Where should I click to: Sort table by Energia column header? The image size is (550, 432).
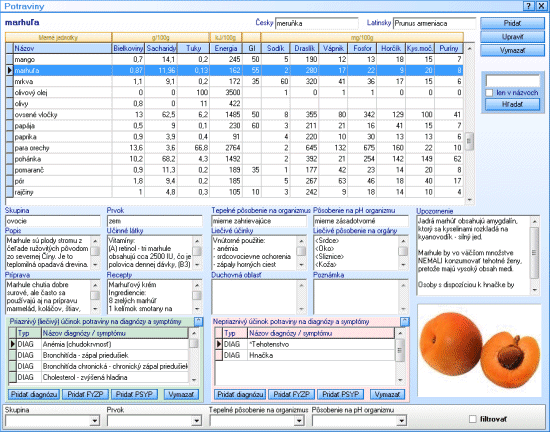click(226, 48)
